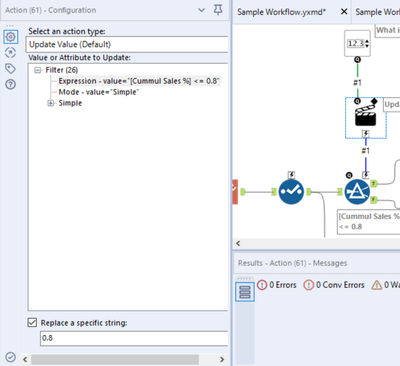Select the Numeric Up Down tool
This screenshot has height=366, width=400.
357,43
